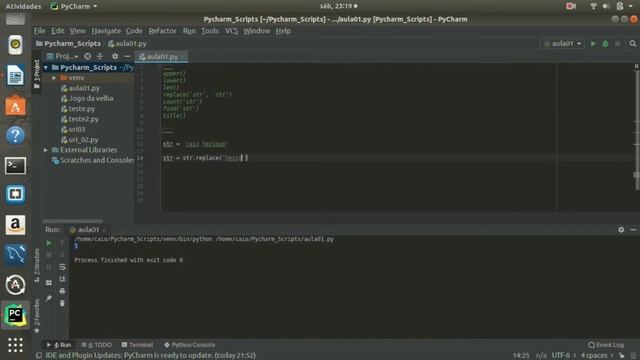This screenshot has height=360, width=640.
Task: Run aula01 with the green toolbar play icon
Action: coord(593,44)
